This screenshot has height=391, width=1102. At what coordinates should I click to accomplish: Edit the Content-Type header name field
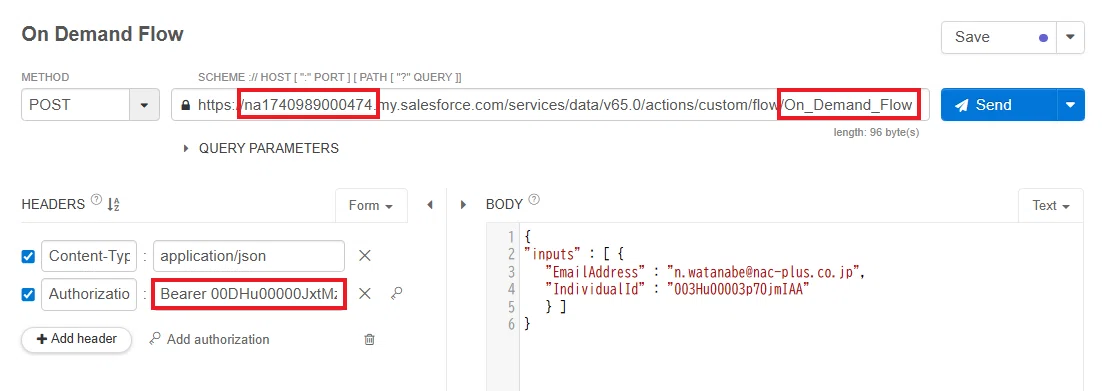pos(89,256)
